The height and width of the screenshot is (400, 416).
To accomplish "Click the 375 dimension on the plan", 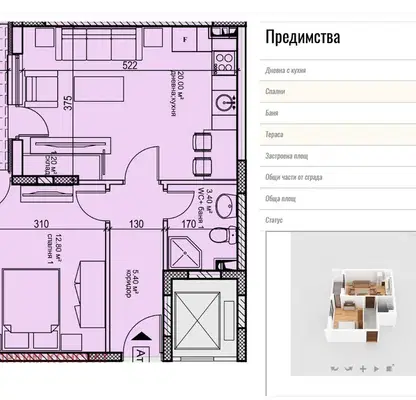I will 67,103.
